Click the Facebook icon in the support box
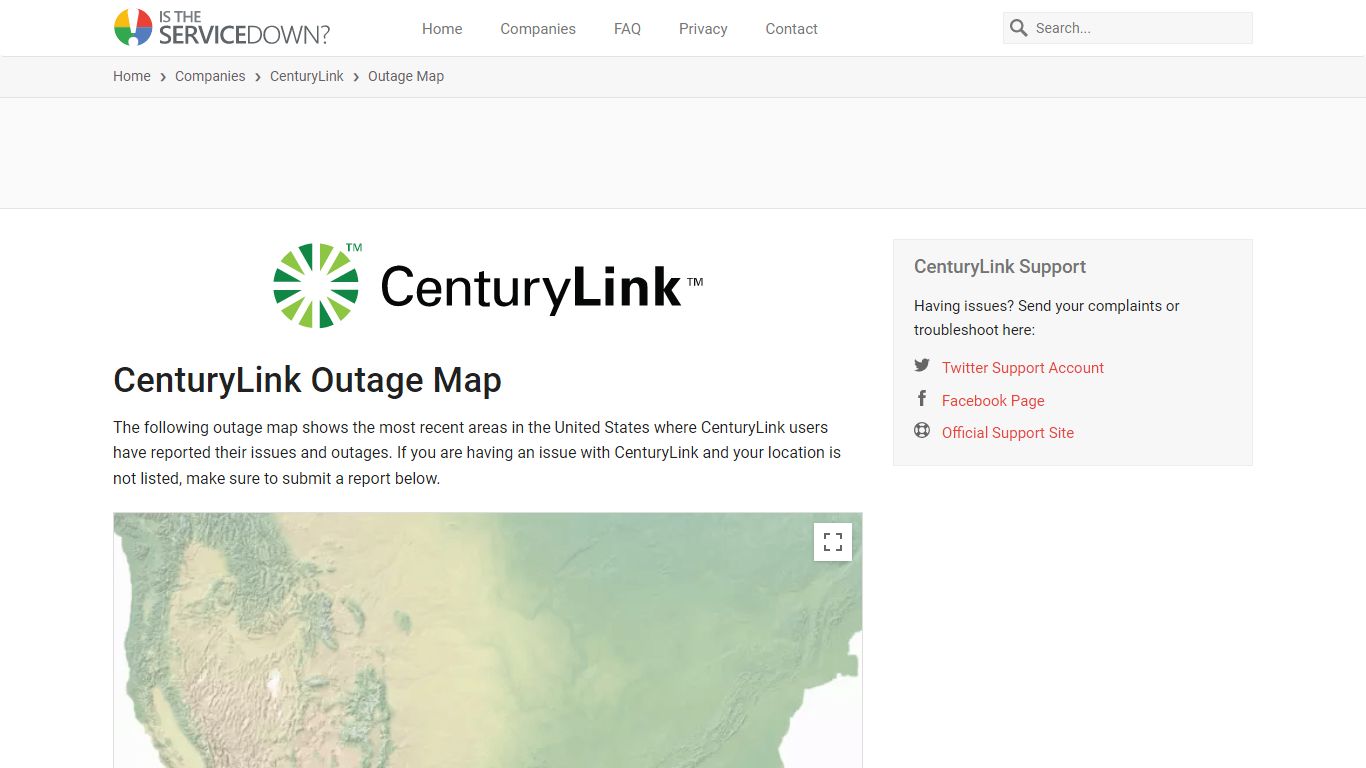Image resolution: width=1366 pixels, height=768 pixels. [x=922, y=399]
